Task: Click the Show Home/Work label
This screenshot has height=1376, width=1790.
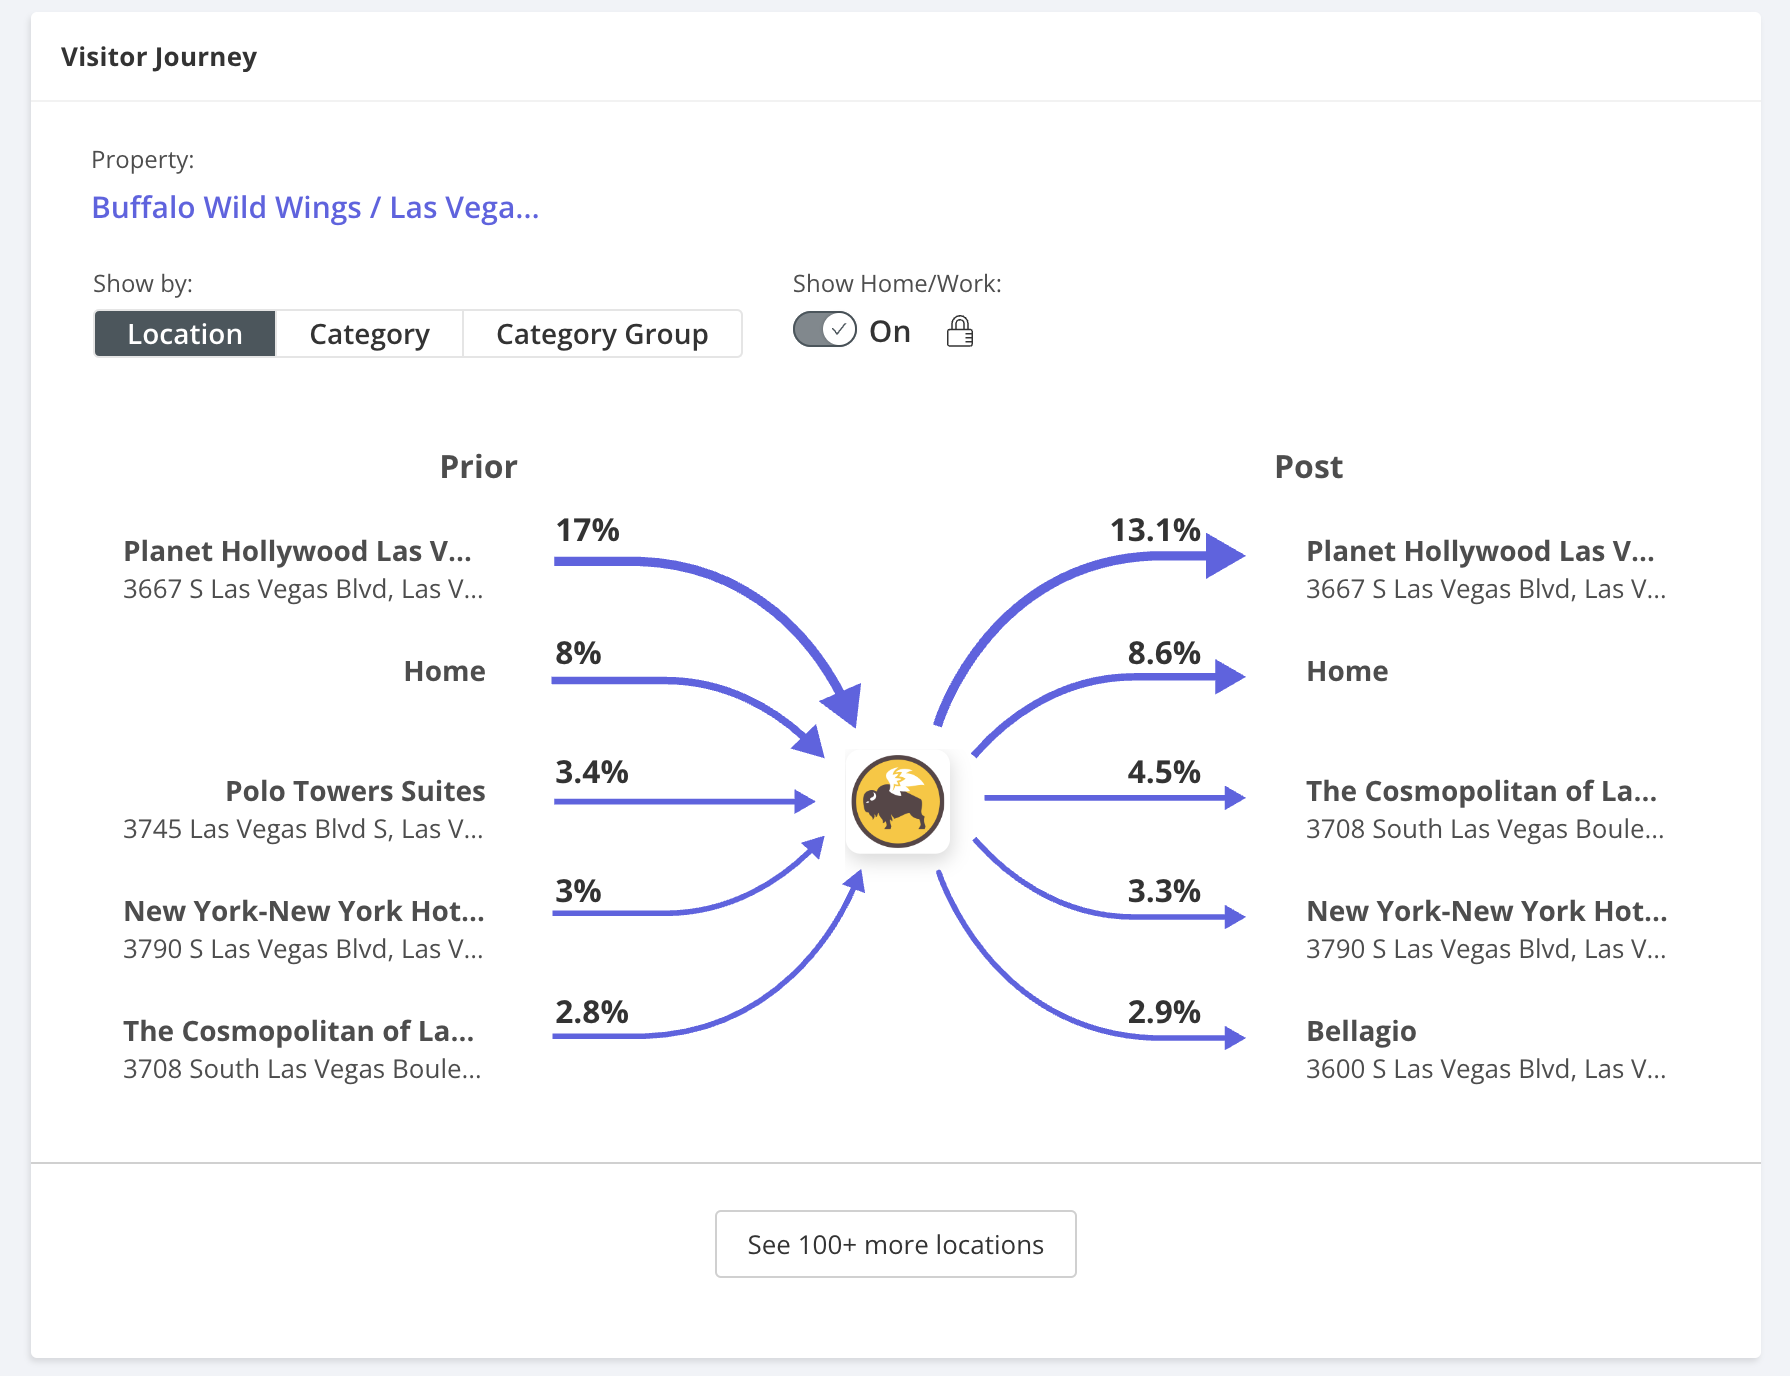Action: 897,284
